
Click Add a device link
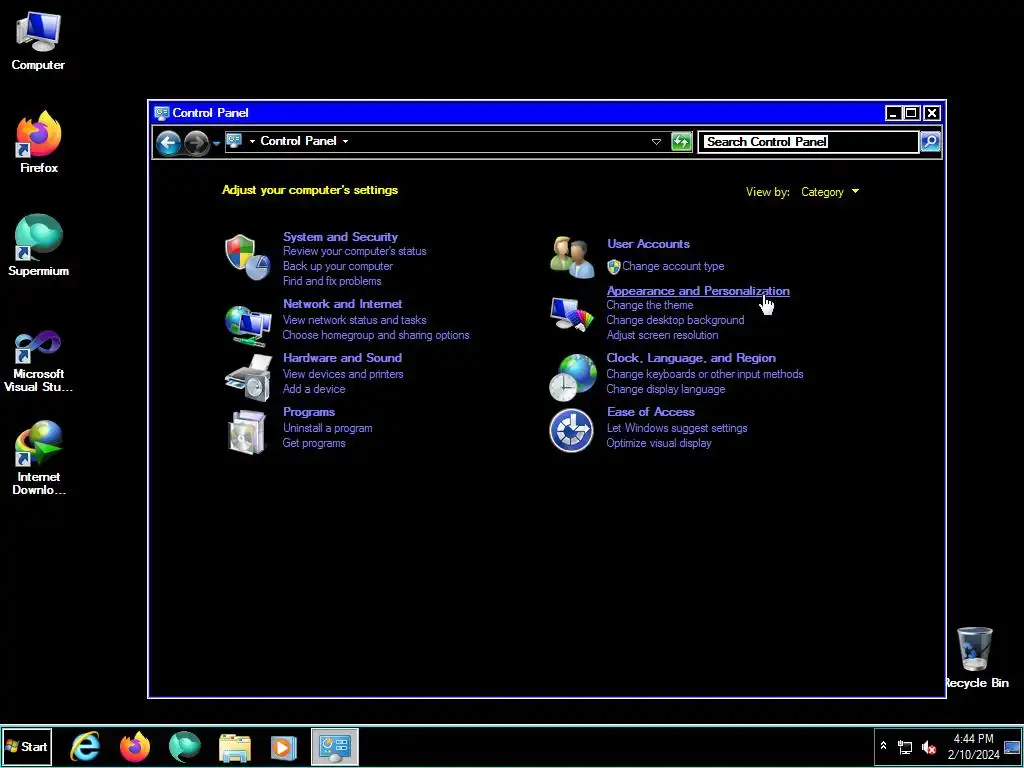pos(314,389)
